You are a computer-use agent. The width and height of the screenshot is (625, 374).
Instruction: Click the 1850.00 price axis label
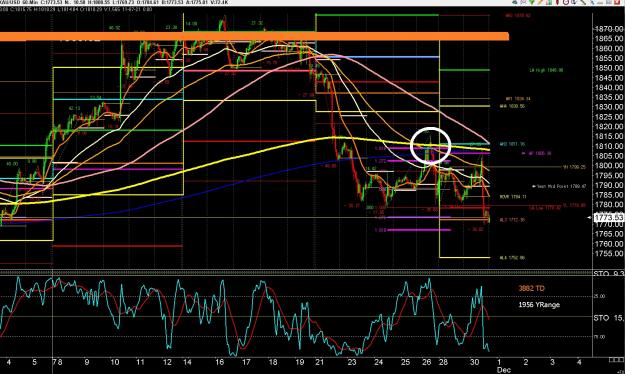click(x=610, y=68)
